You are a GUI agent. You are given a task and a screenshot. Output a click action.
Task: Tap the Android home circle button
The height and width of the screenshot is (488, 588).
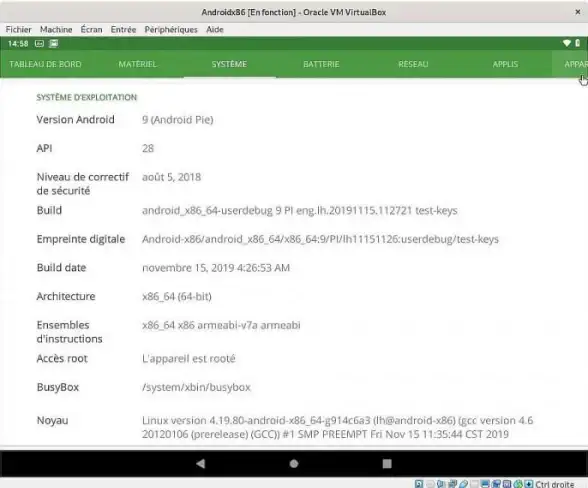pyautogui.click(x=294, y=464)
